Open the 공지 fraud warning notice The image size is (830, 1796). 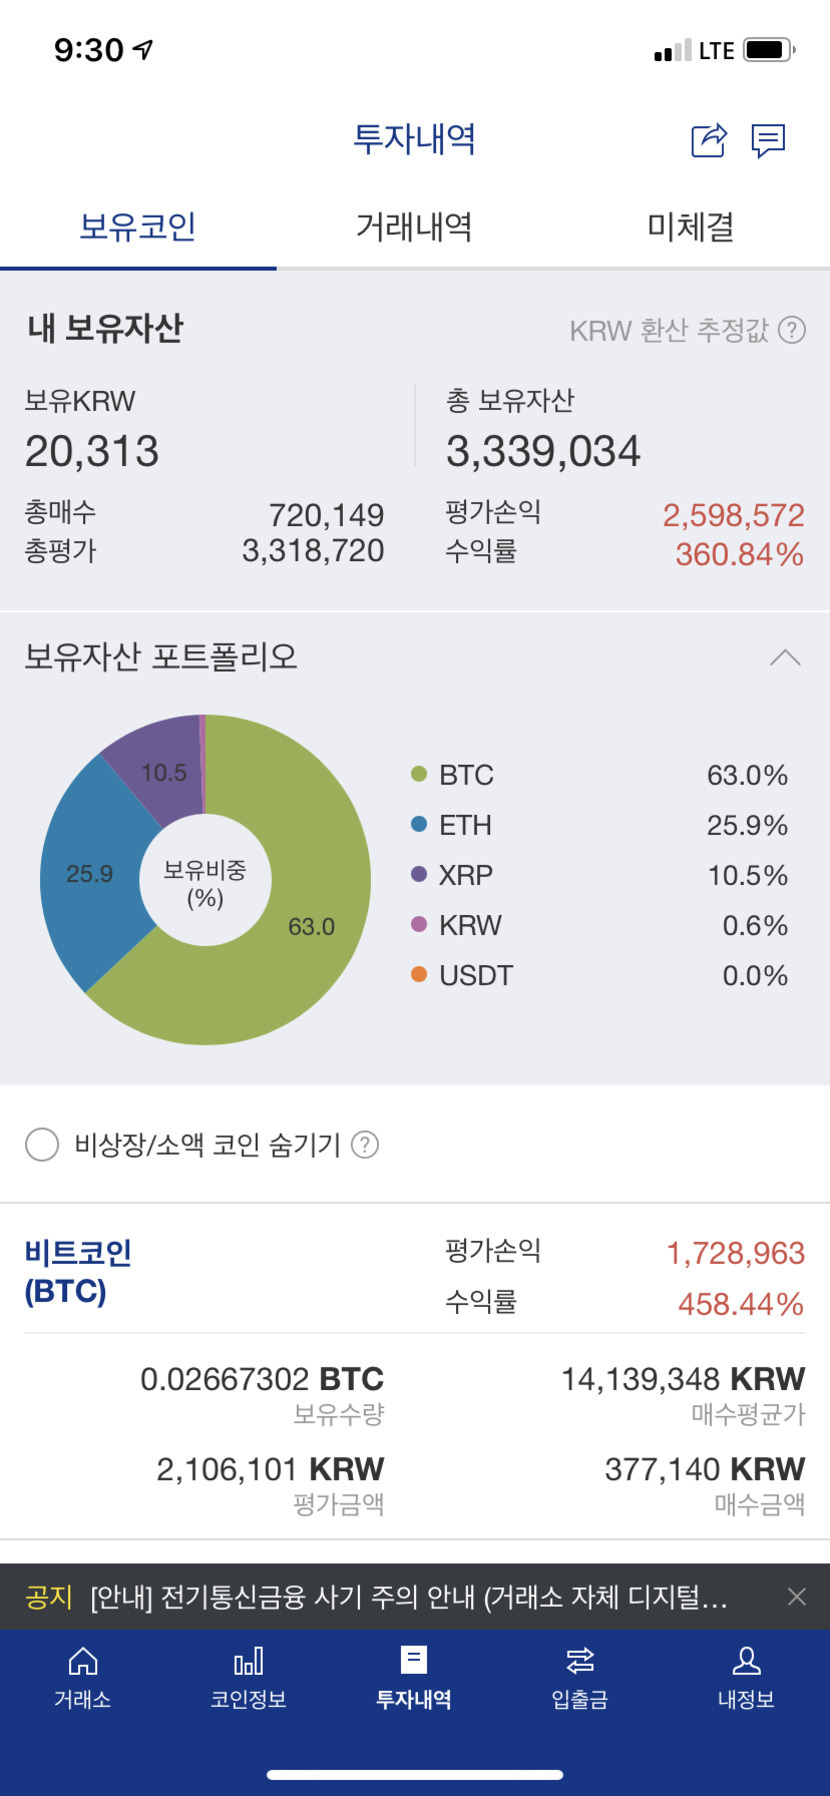(408, 1597)
